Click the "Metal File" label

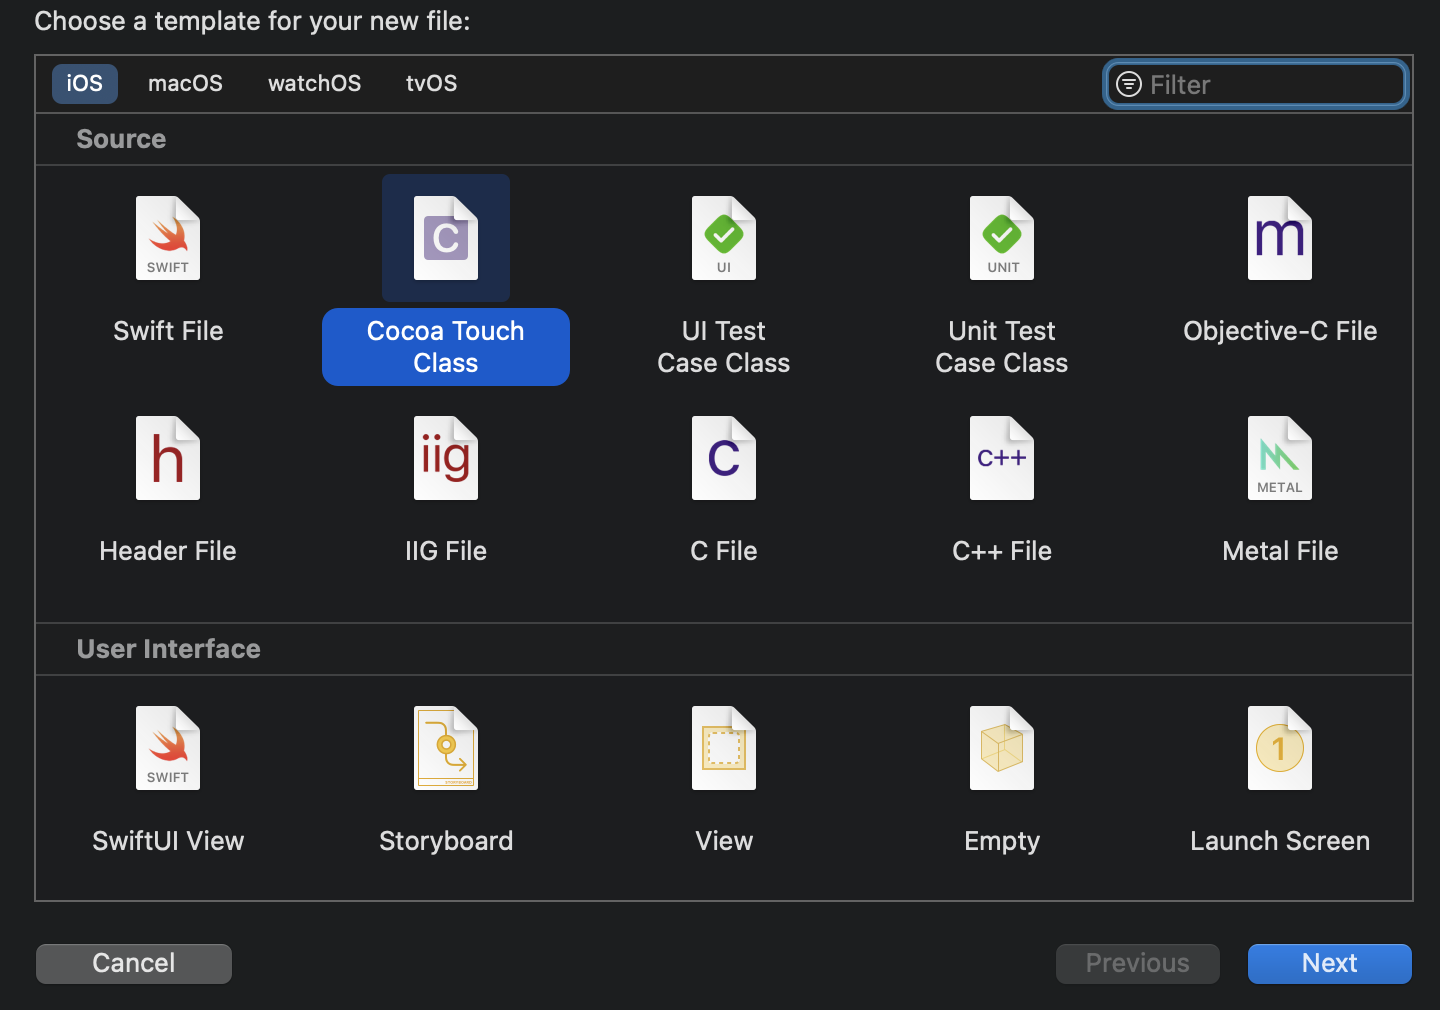[1280, 551]
